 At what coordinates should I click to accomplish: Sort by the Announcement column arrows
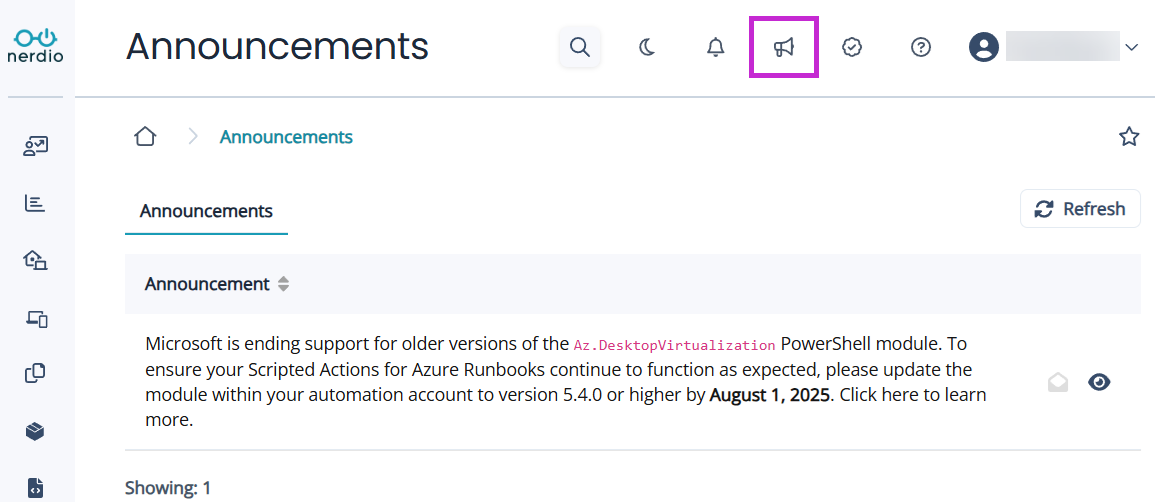pyautogui.click(x=284, y=284)
